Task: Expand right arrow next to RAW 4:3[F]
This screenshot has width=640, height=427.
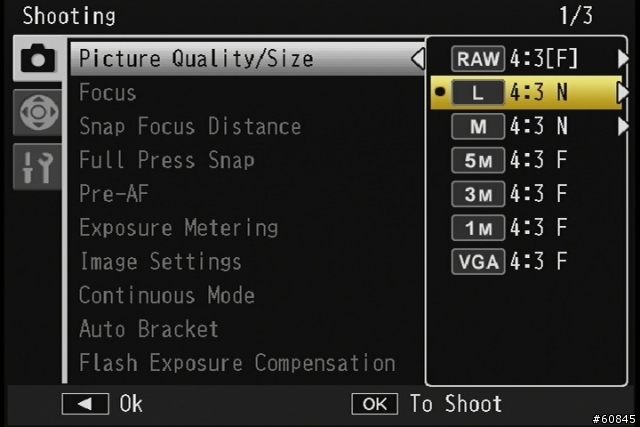Action: point(623,58)
